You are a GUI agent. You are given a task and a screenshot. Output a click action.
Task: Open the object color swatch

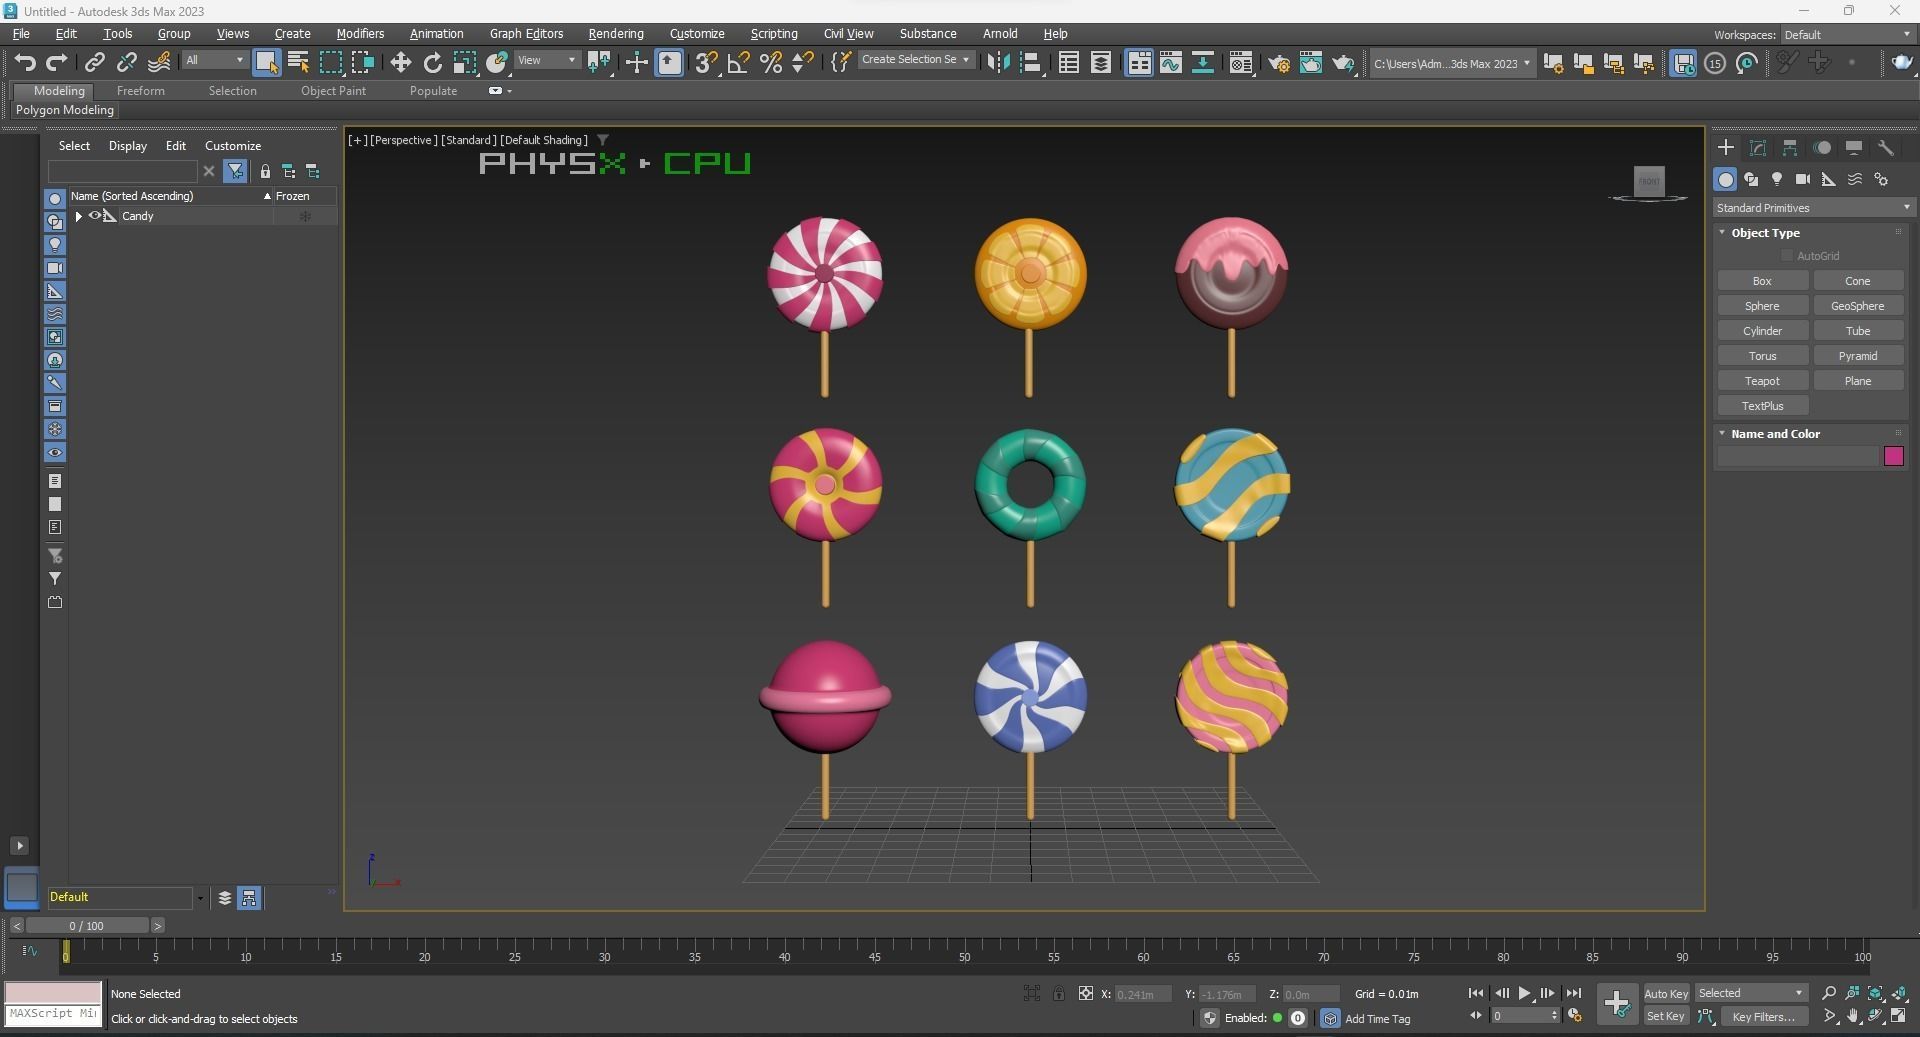click(1894, 456)
